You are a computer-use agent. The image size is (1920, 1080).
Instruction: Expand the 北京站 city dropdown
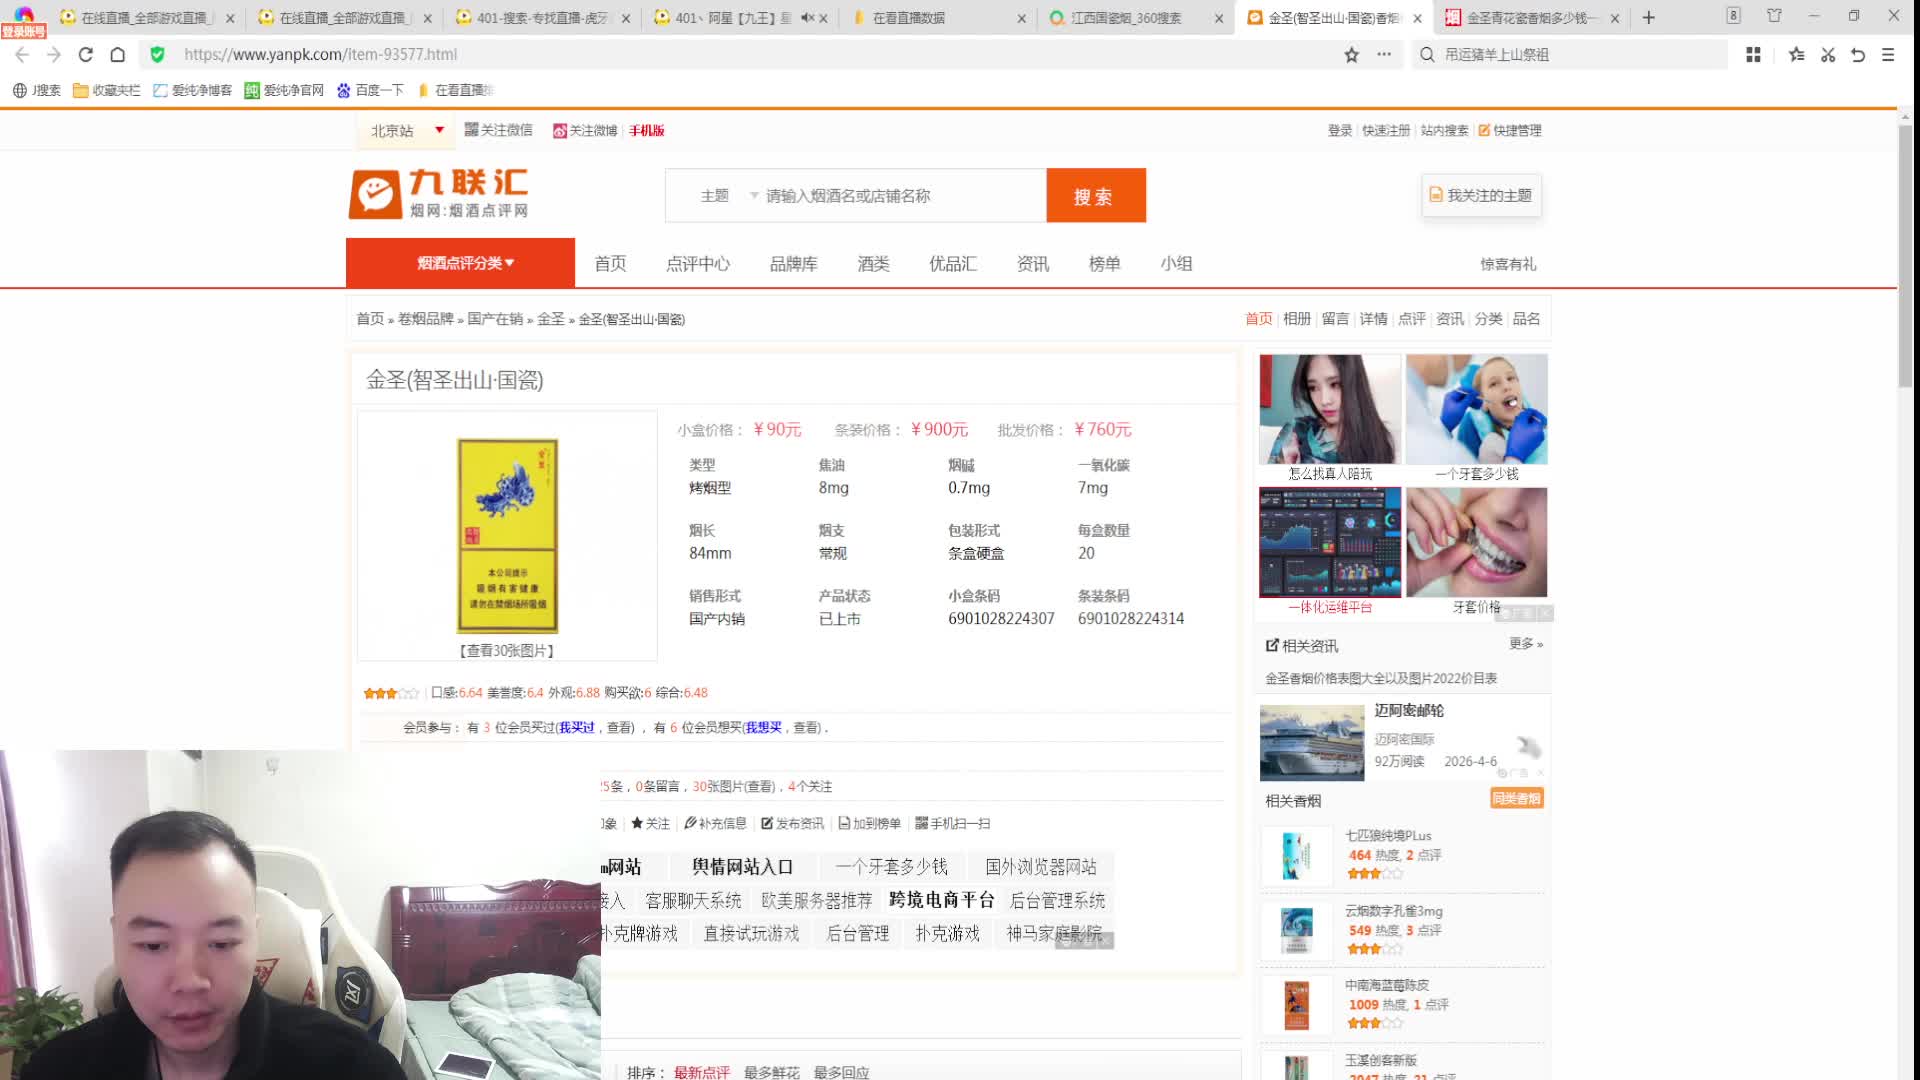(x=438, y=130)
